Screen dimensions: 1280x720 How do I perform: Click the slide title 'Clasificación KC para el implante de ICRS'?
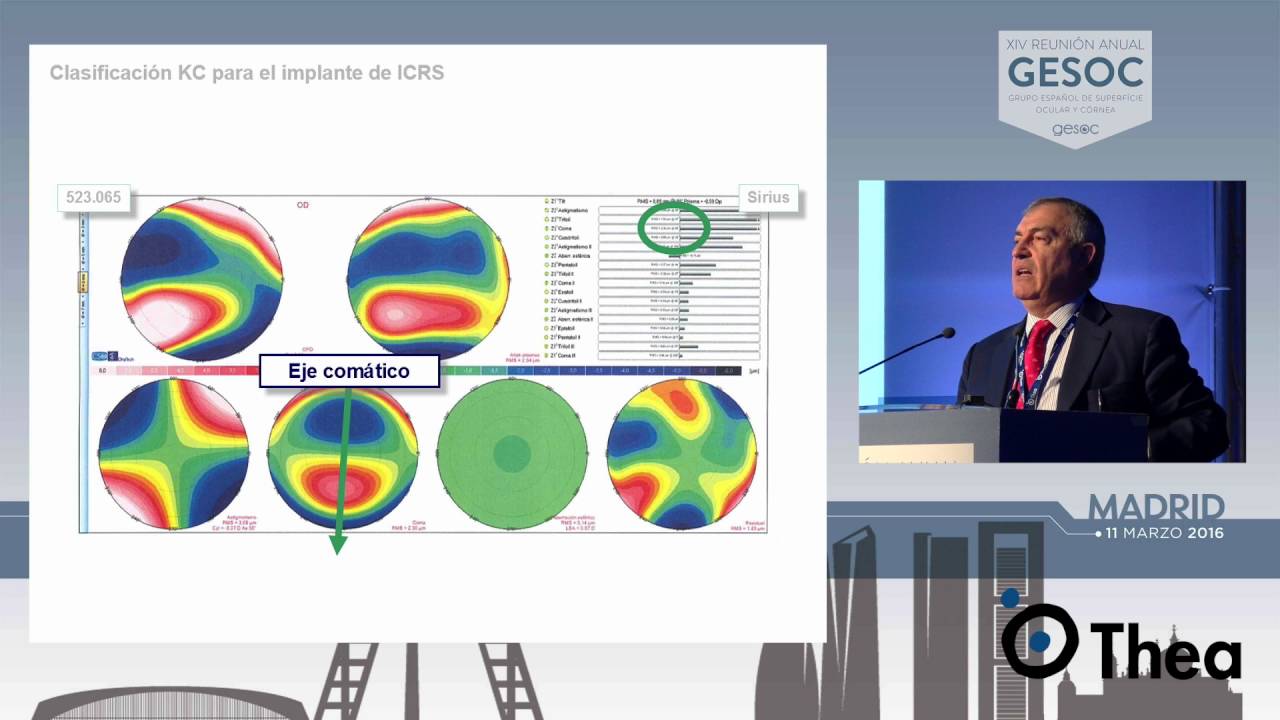pyautogui.click(x=247, y=73)
